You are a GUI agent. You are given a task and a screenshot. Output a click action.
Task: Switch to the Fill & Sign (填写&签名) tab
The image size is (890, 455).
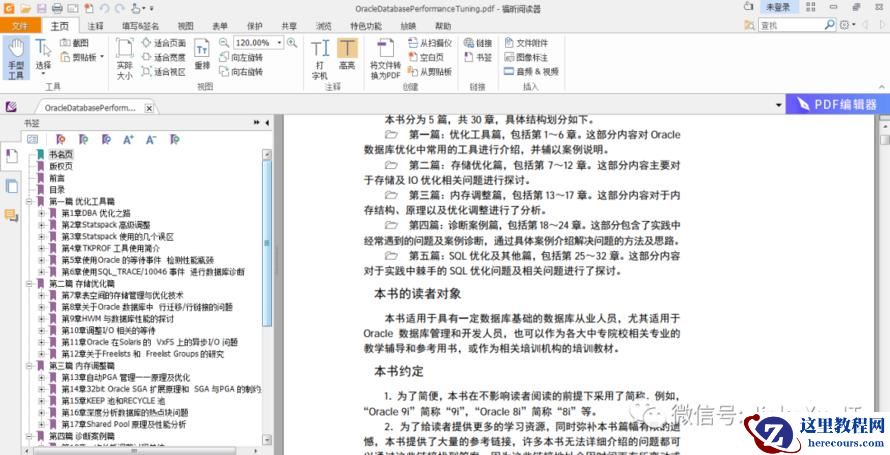tap(140, 26)
